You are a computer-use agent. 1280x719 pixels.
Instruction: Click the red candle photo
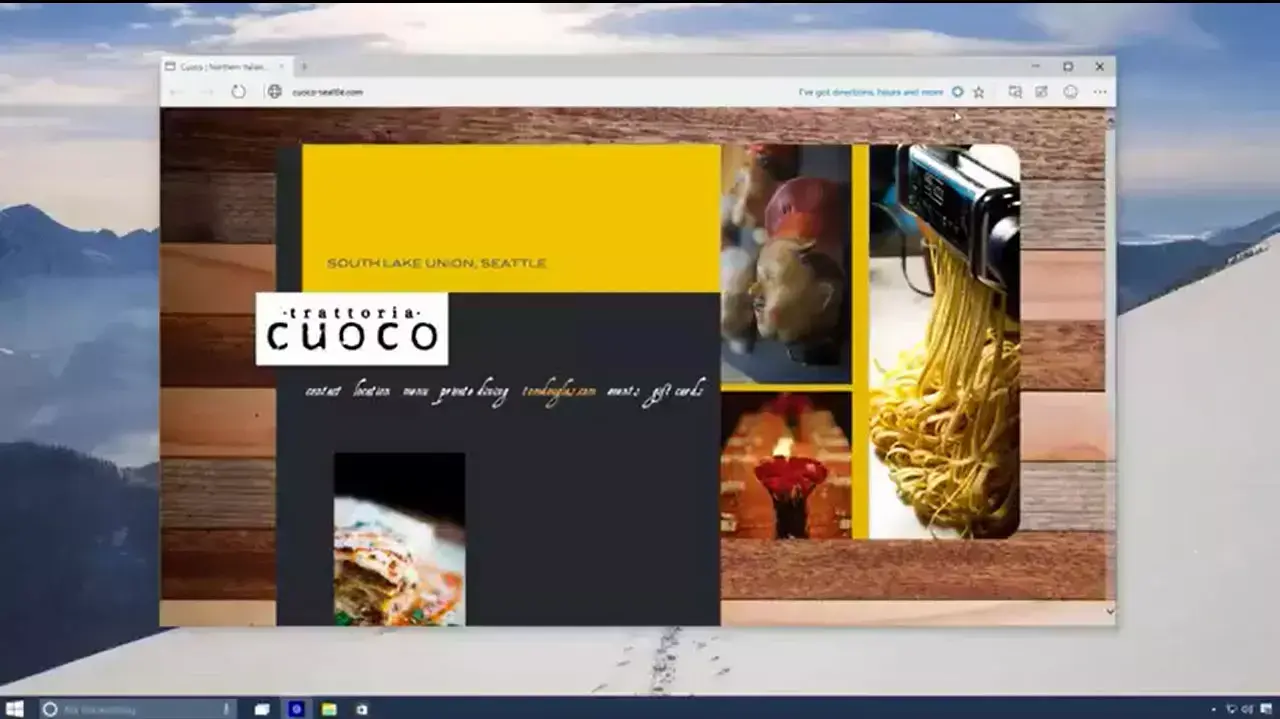click(x=786, y=465)
